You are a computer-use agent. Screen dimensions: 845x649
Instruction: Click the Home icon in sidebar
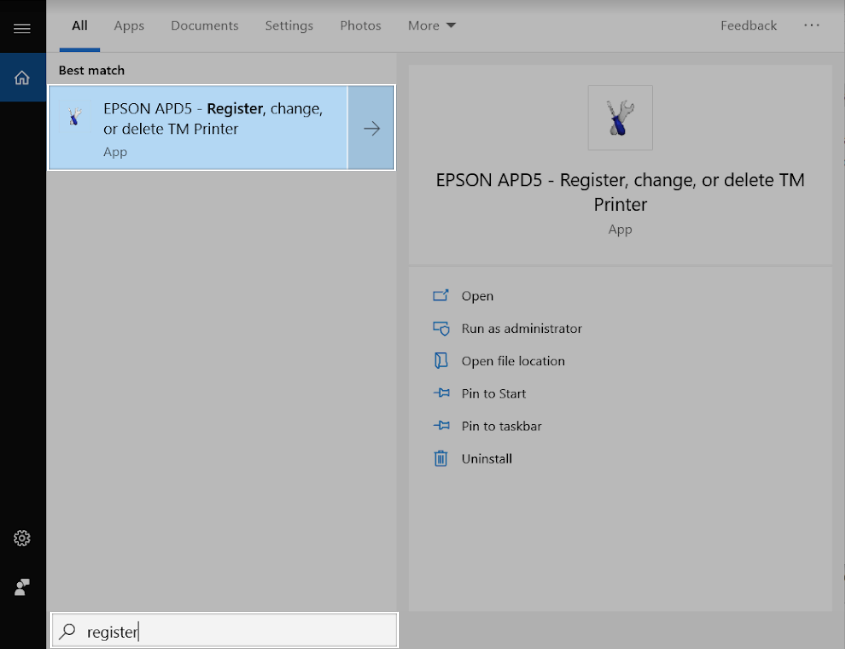click(x=22, y=78)
